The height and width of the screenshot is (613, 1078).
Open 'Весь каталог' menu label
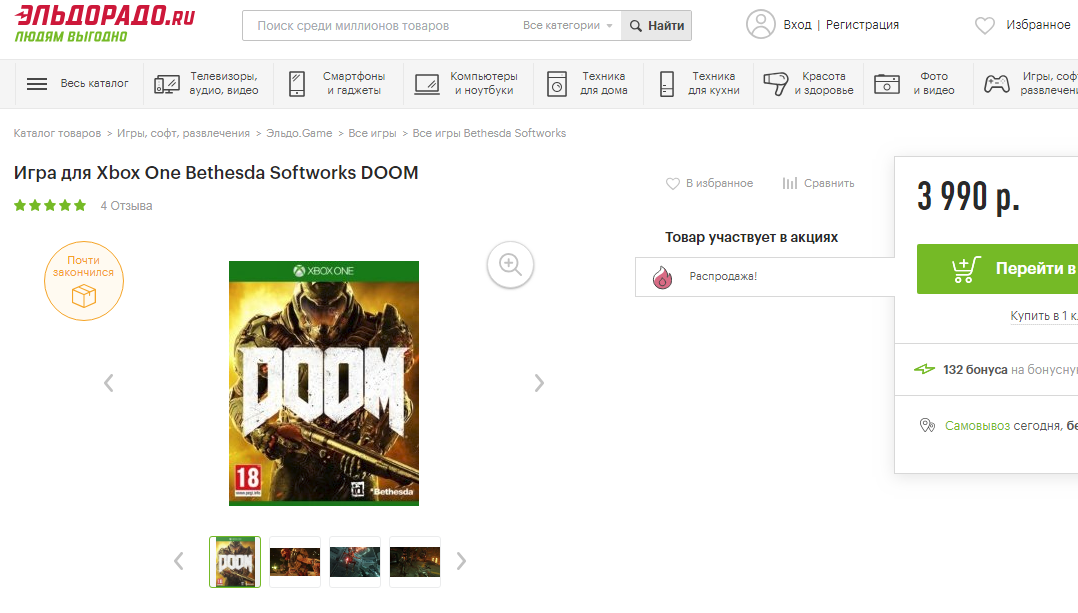click(x=94, y=83)
